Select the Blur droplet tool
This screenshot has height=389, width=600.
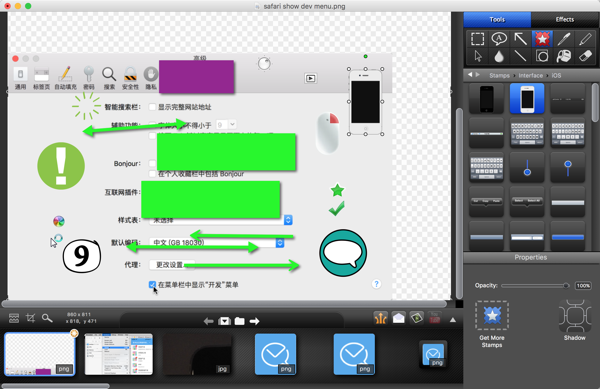click(499, 56)
